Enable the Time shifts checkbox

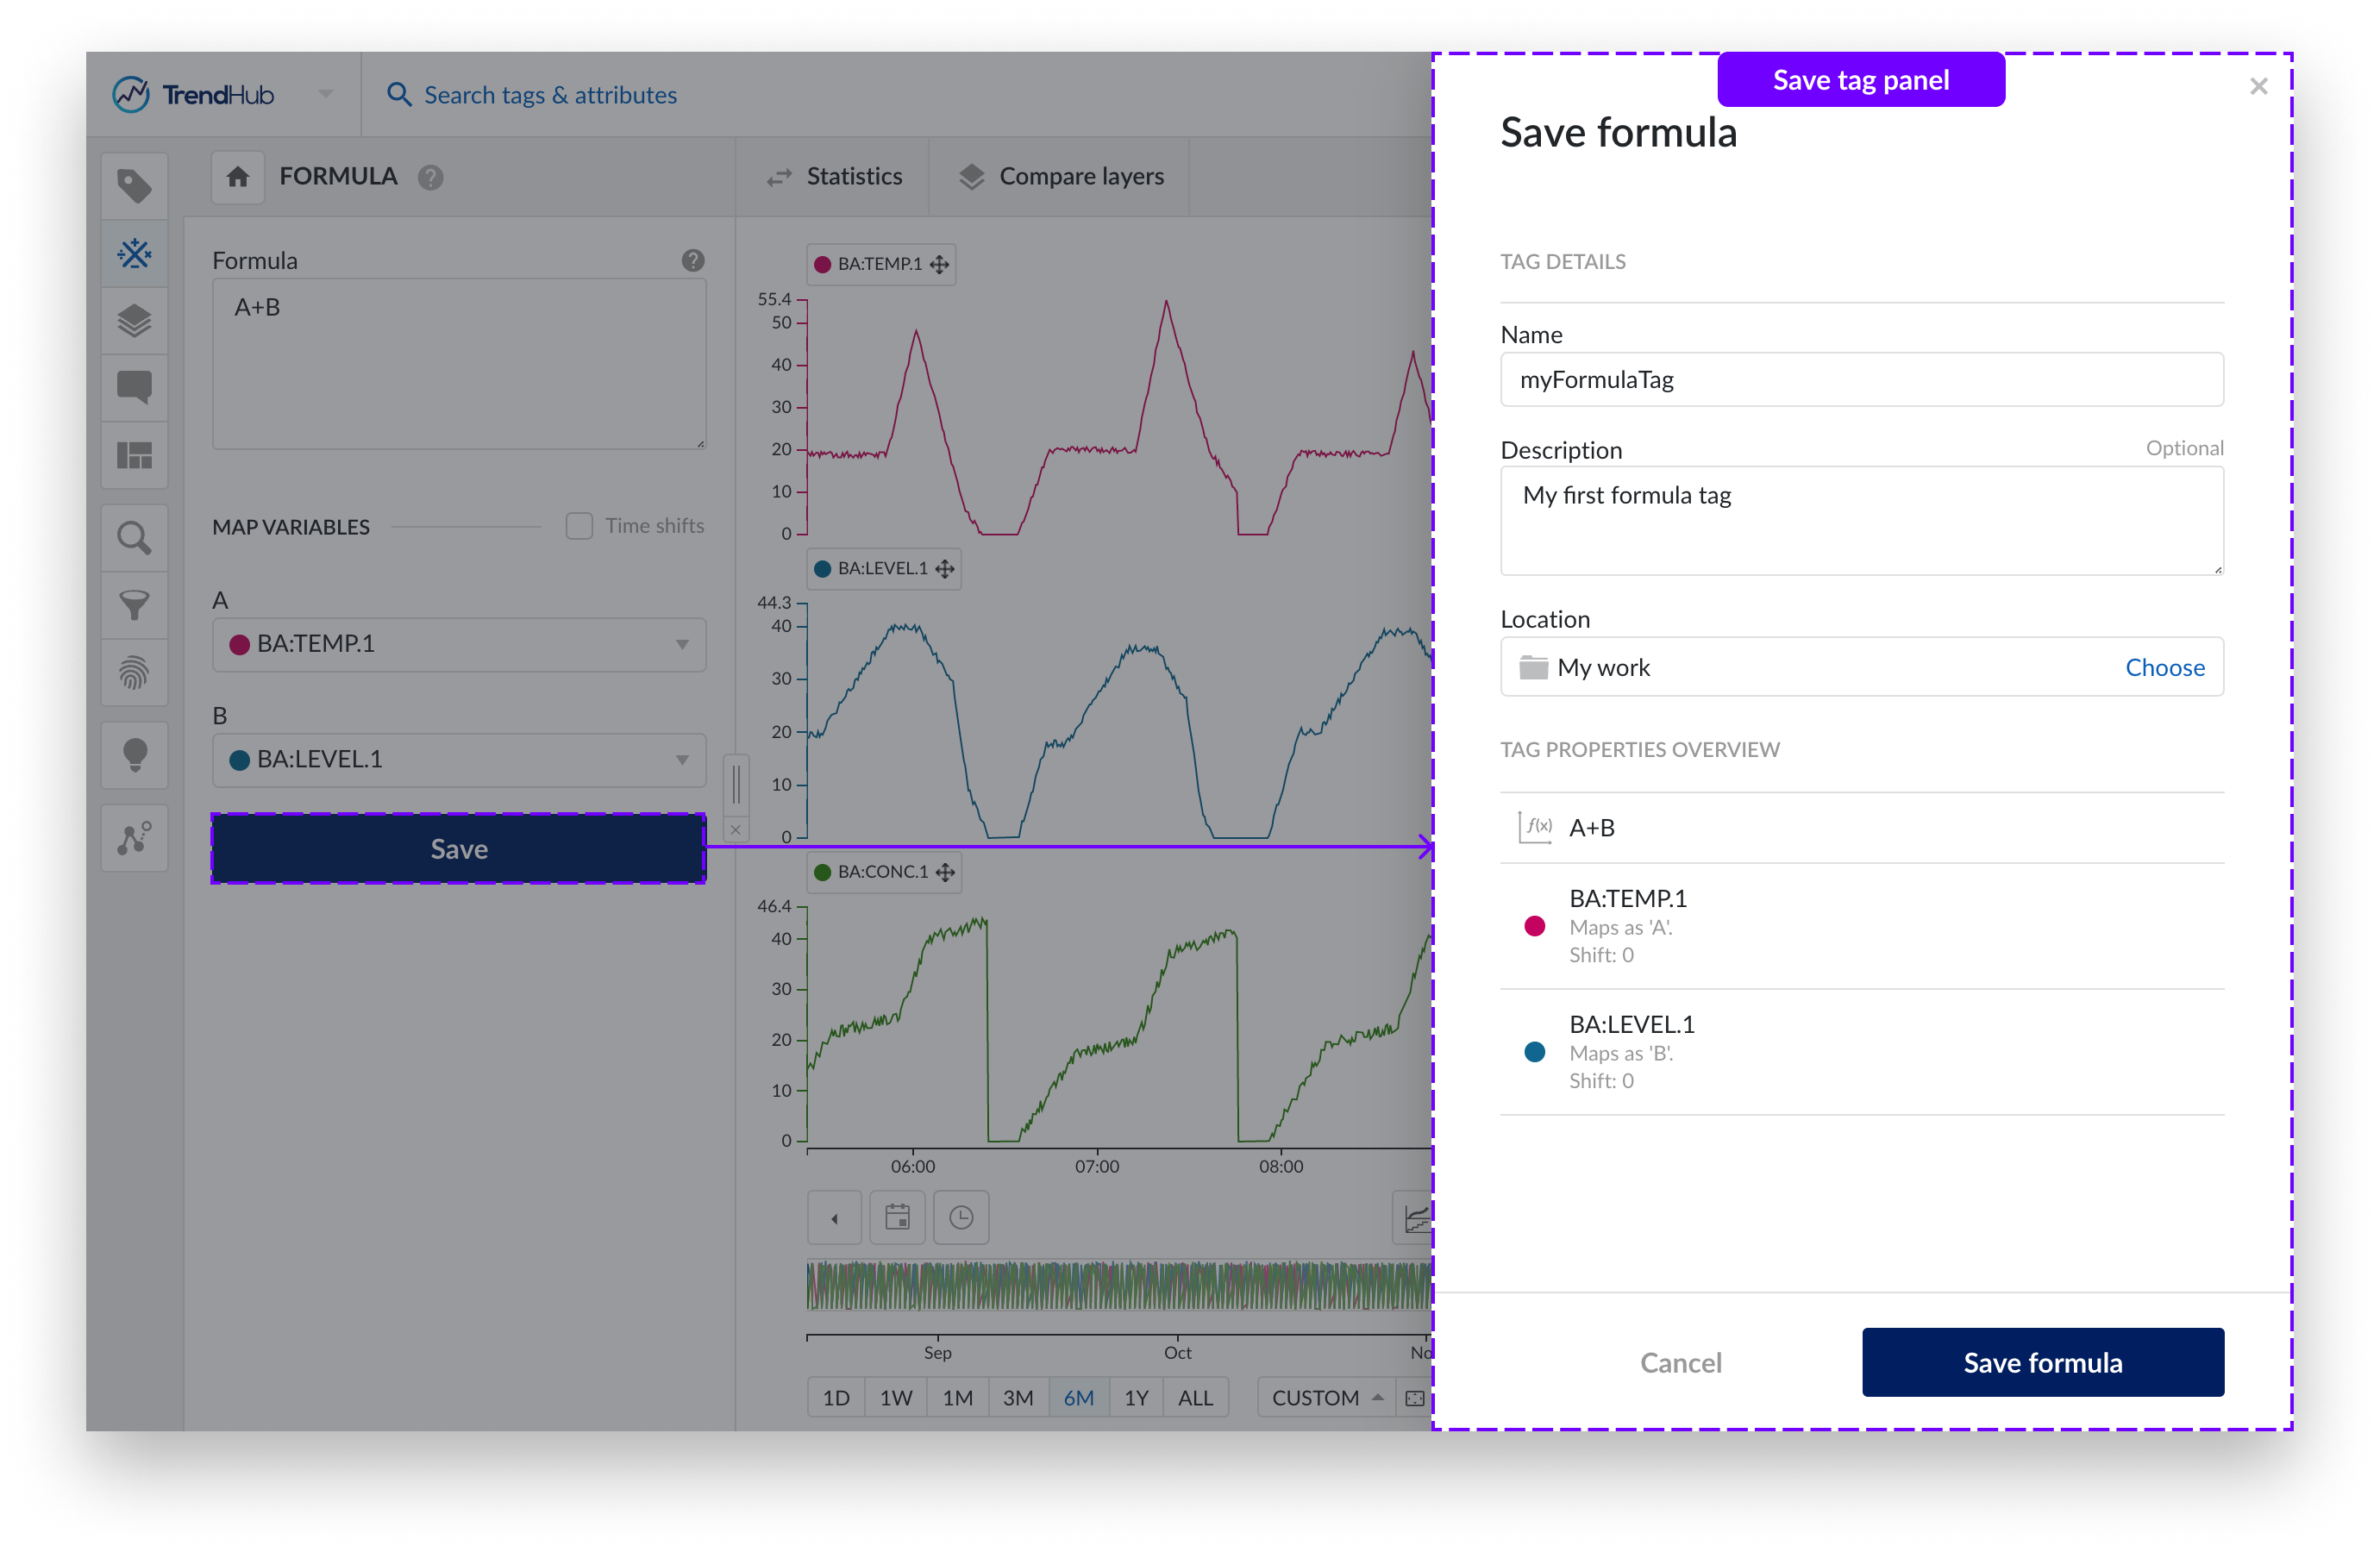click(x=579, y=526)
